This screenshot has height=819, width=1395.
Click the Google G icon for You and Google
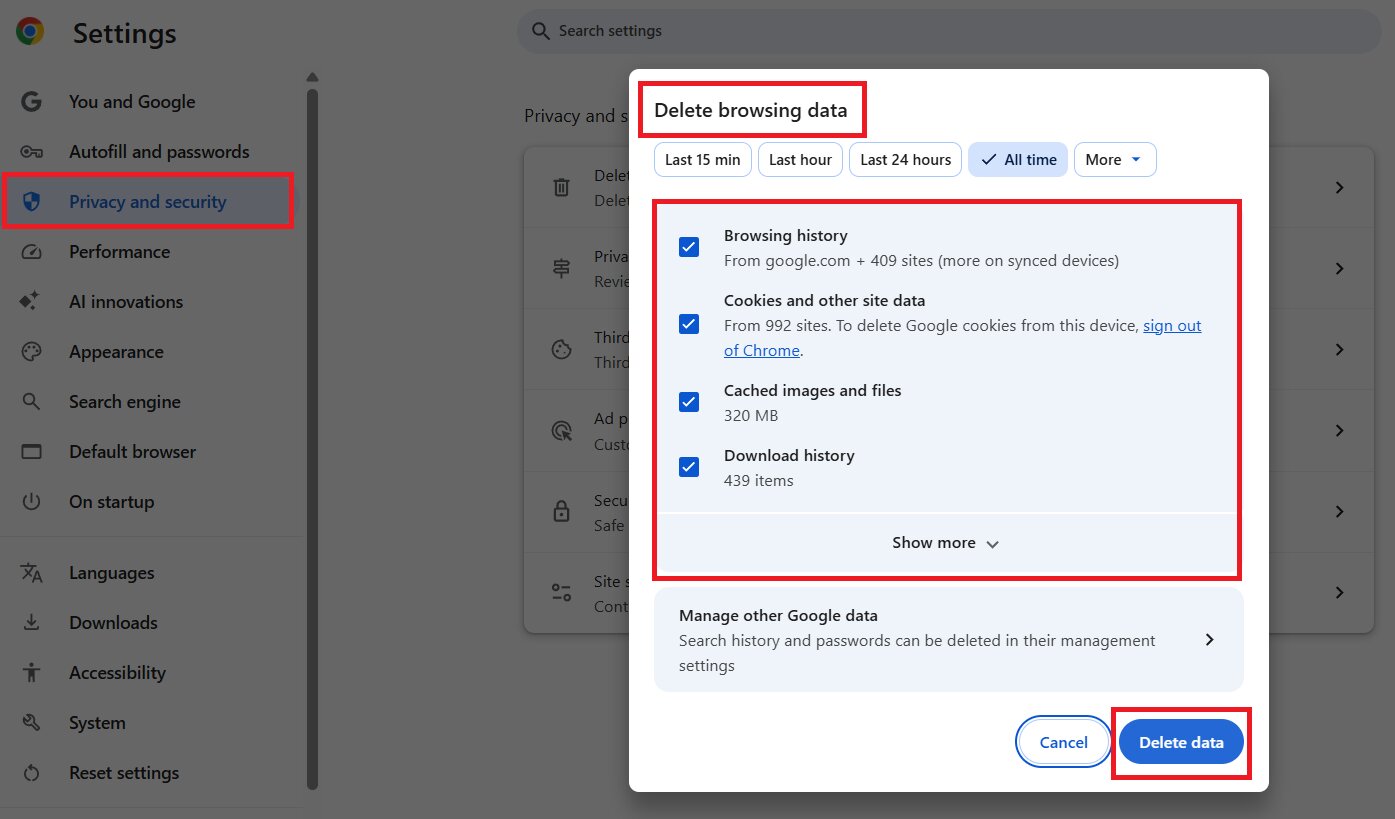tap(31, 102)
